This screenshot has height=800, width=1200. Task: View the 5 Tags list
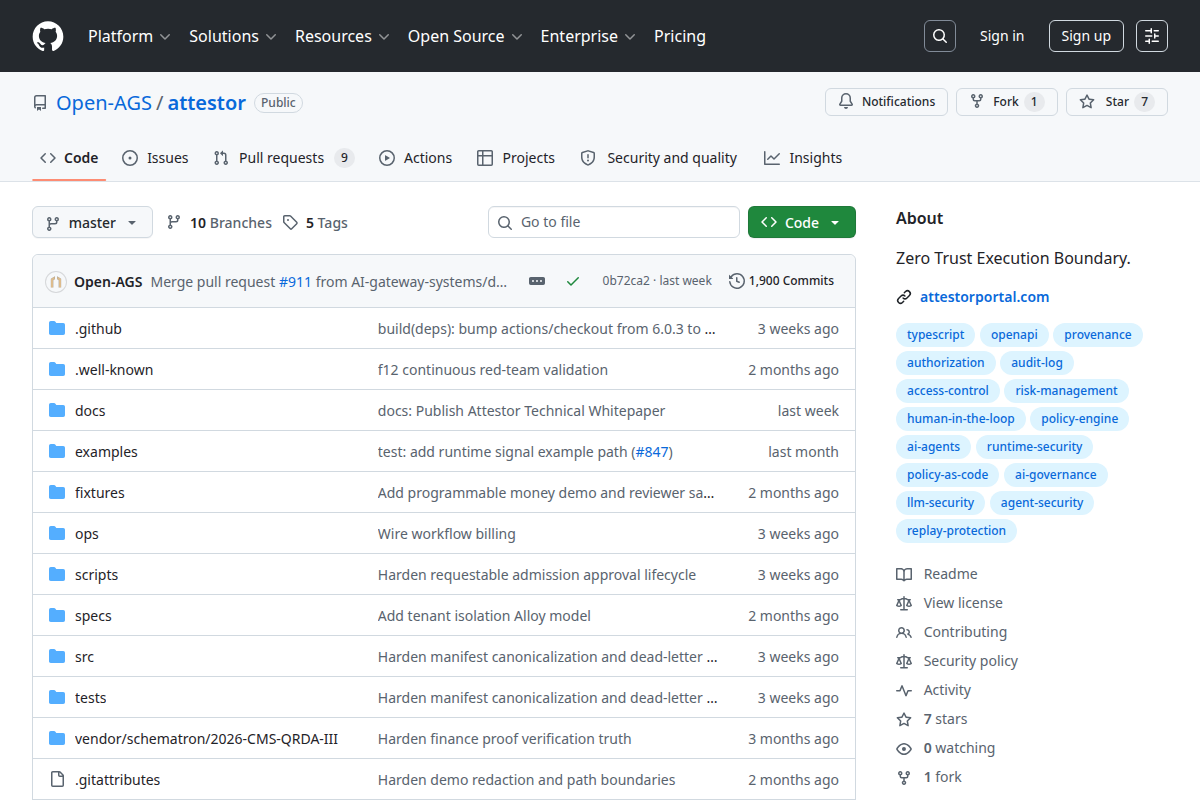315,223
